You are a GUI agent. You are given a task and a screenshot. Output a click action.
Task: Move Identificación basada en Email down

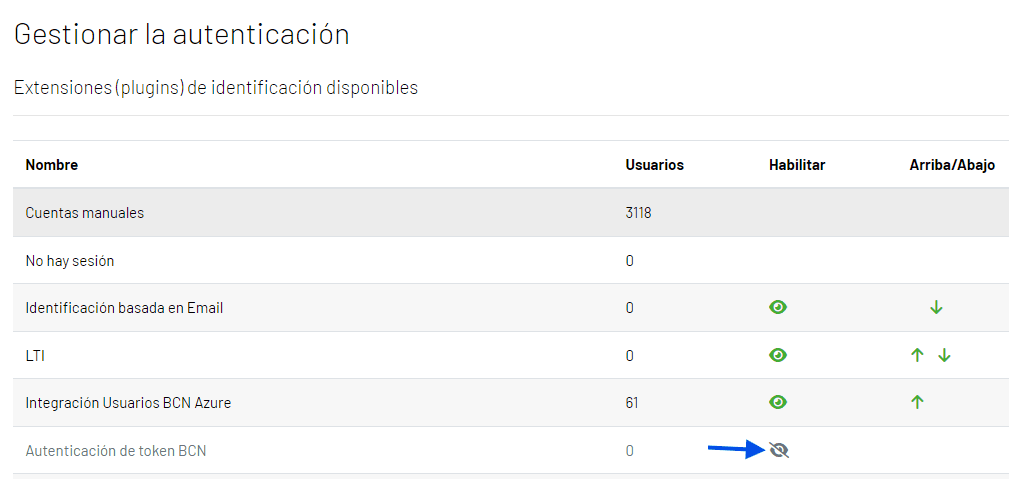tap(936, 307)
